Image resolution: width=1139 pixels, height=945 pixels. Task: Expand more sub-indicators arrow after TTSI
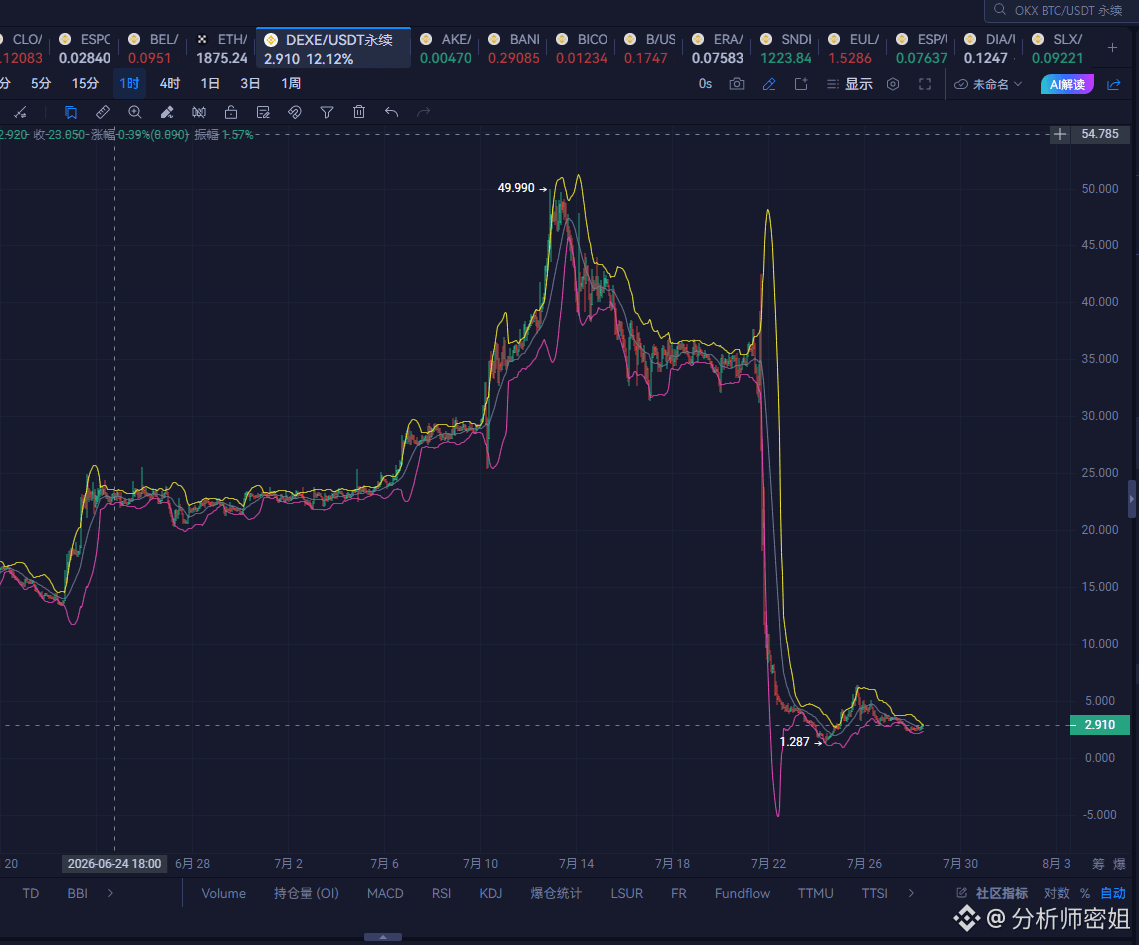pos(911,893)
